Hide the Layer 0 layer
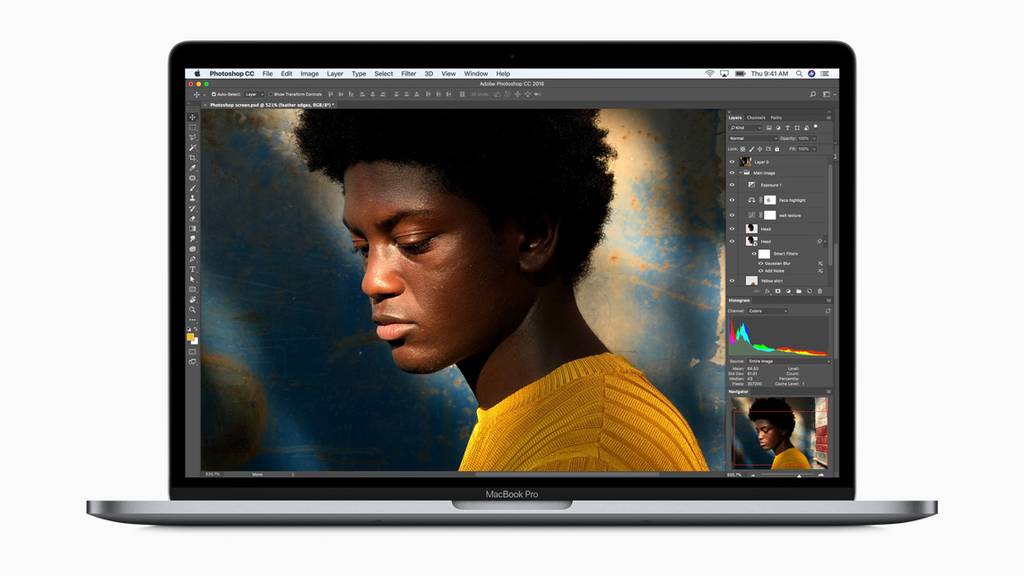The width and height of the screenshot is (1024, 576). click(x=732, y=161)
